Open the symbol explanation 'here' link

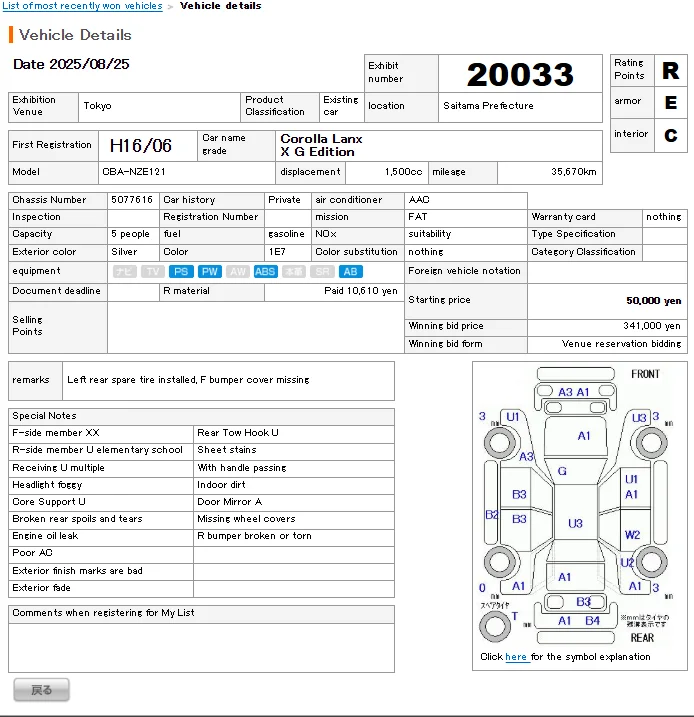click(x=516, y=657)
